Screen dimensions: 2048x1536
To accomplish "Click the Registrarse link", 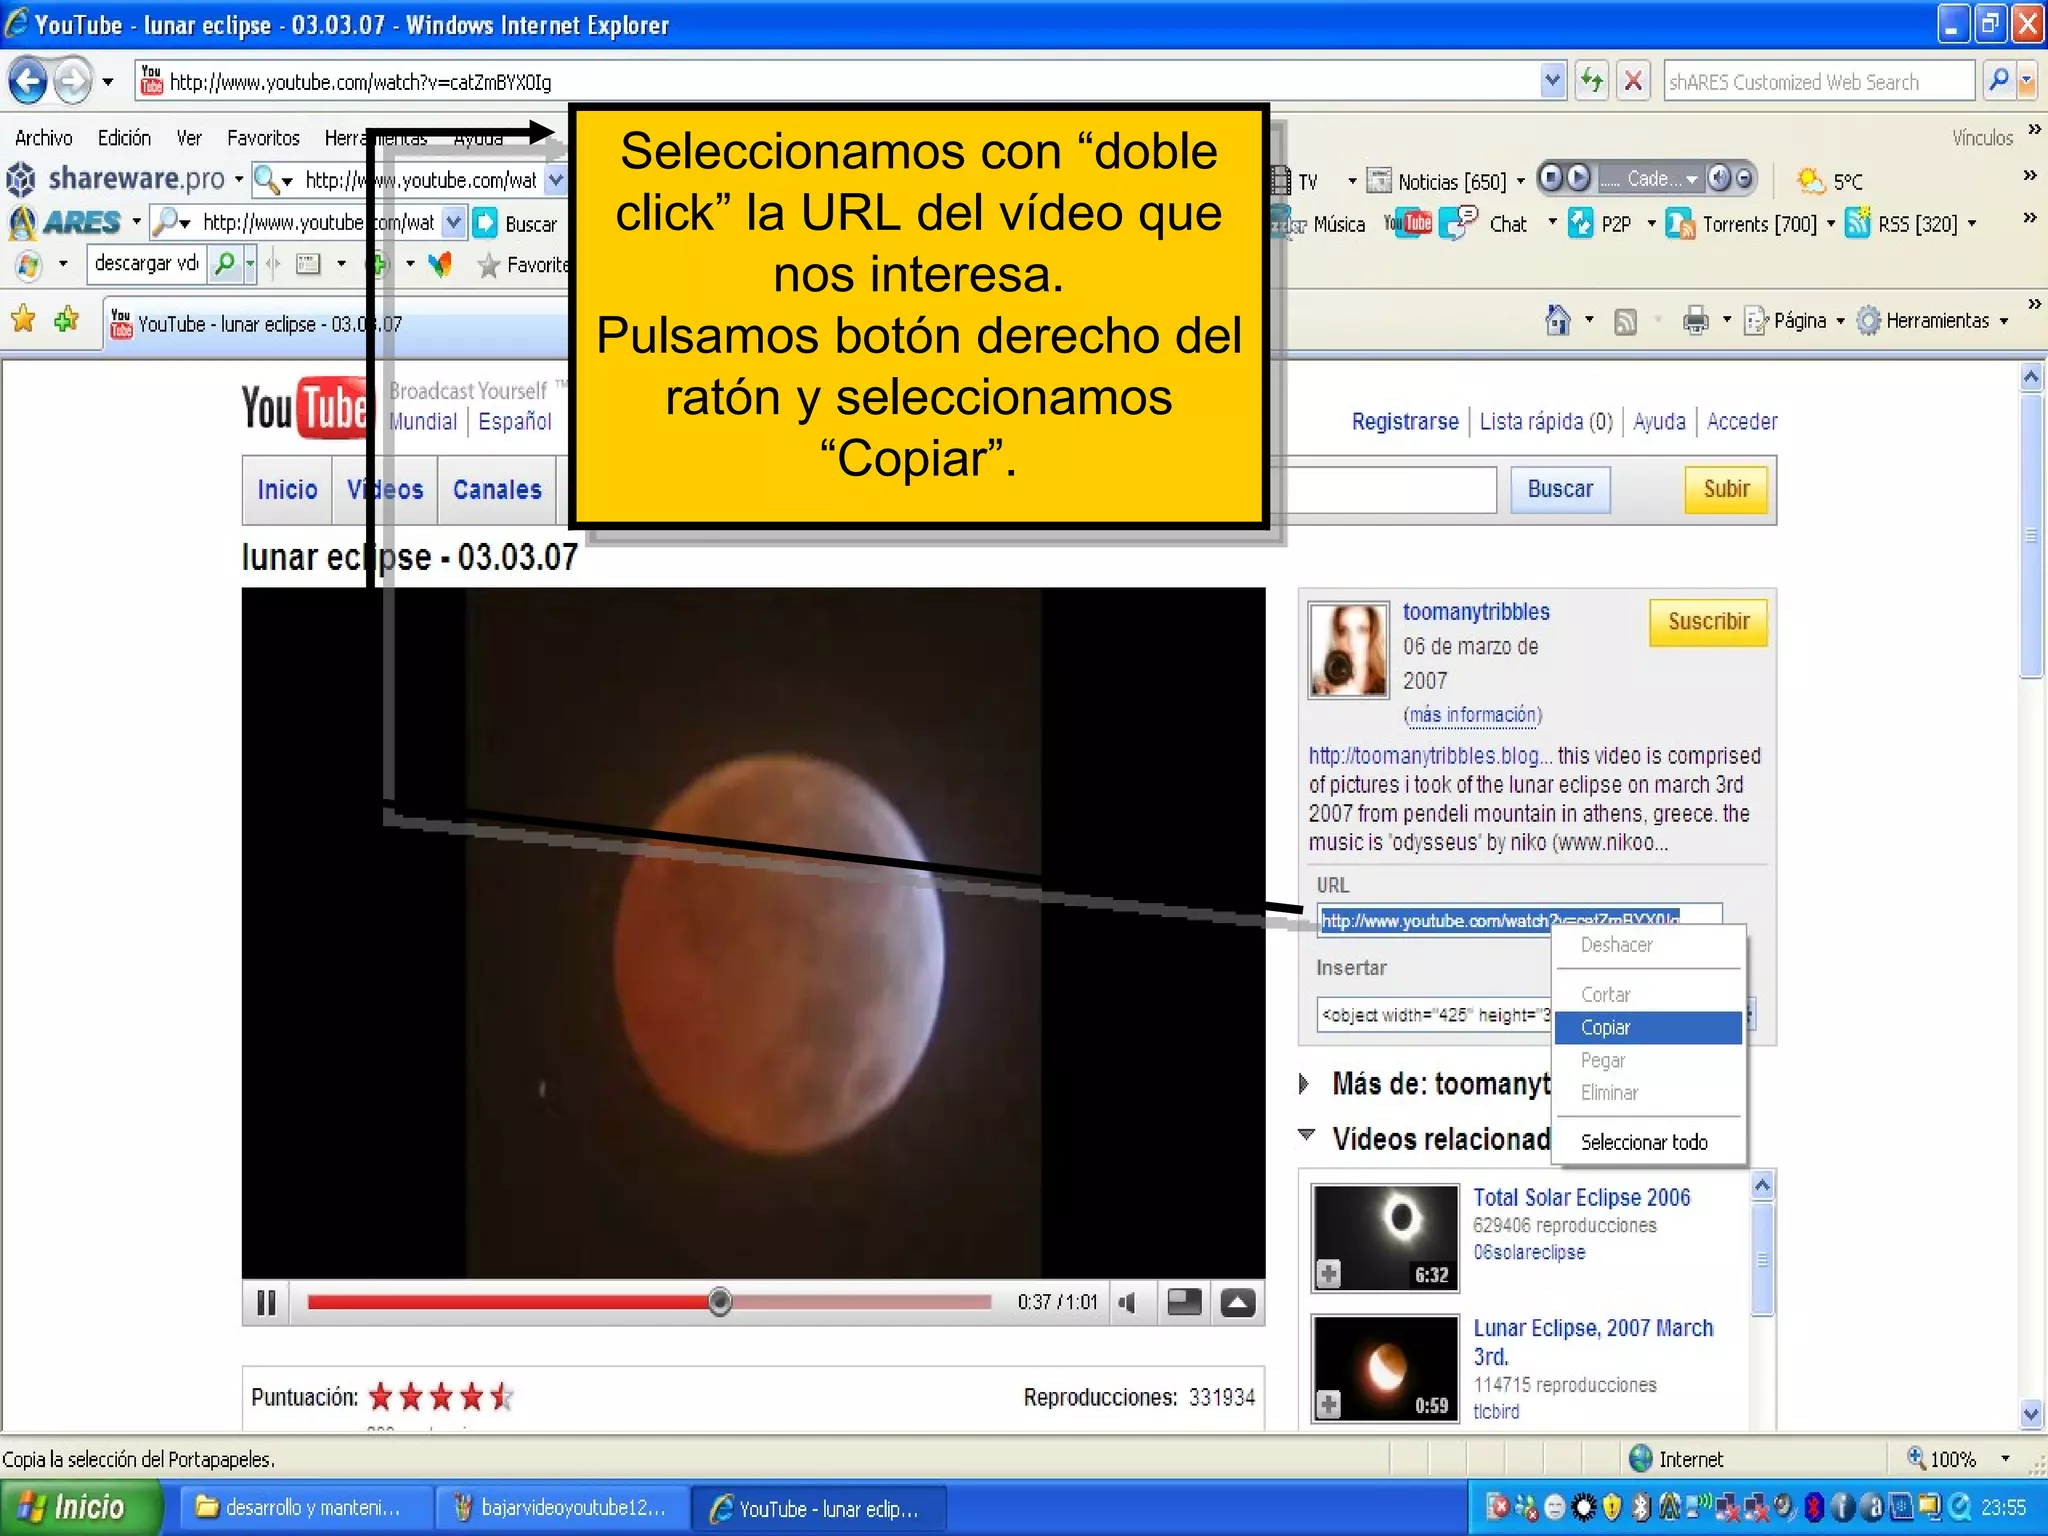I will (1405, 422).
